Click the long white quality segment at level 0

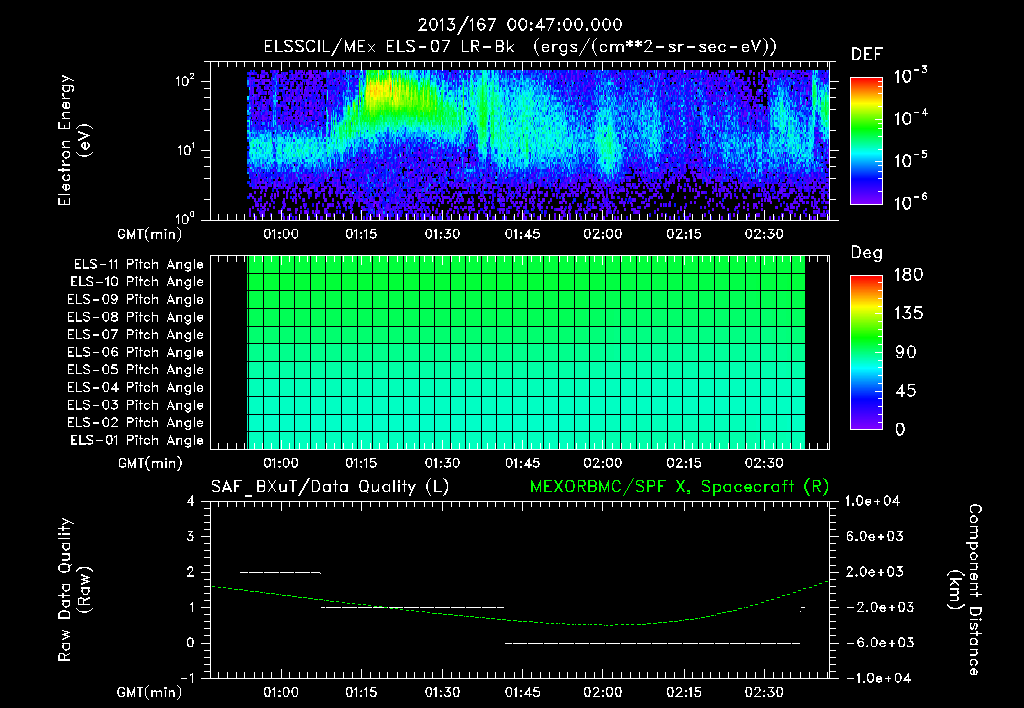[x=652, y=643]
